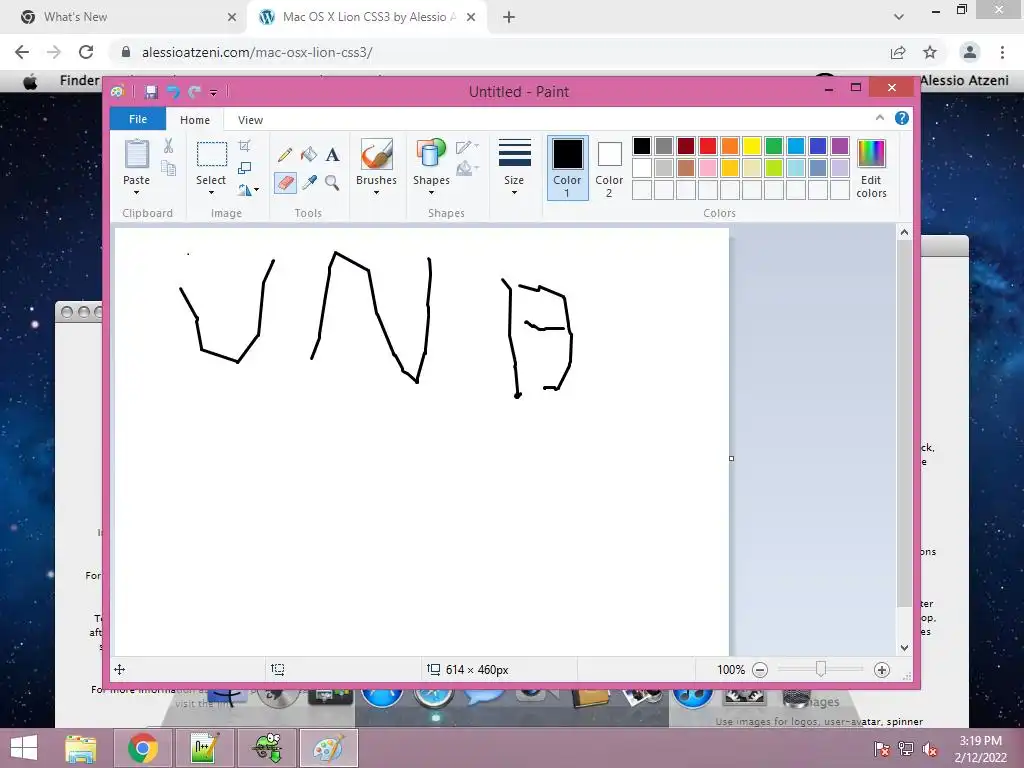Image resolution: width=1024 pixels, height=768 pixels.
Task: Open the File menu tab
Action: pos(138,119)
